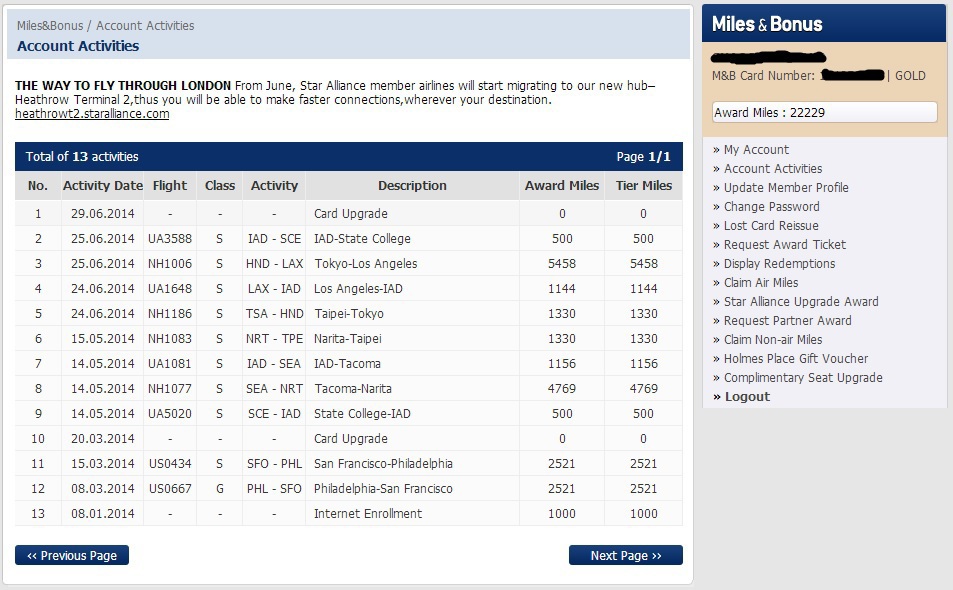Open Lost Card Reissue
953x590 pixels.
click(x=771, y=225)
